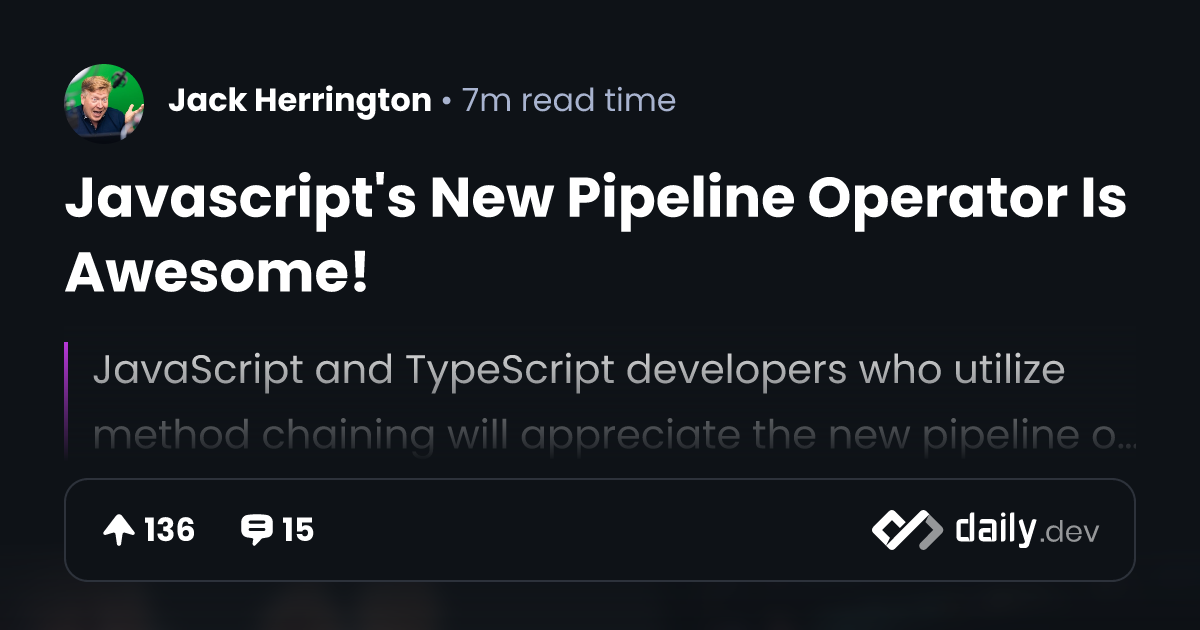1200x630 pixels.
Task: Click the upvote arrow icon
Action: click(119, 530)
